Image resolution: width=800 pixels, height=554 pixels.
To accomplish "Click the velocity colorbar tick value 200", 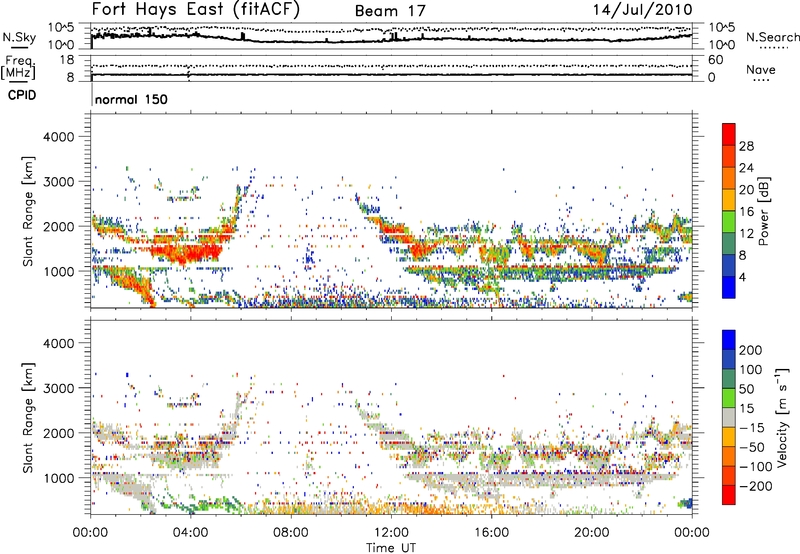I will (751, 350).
